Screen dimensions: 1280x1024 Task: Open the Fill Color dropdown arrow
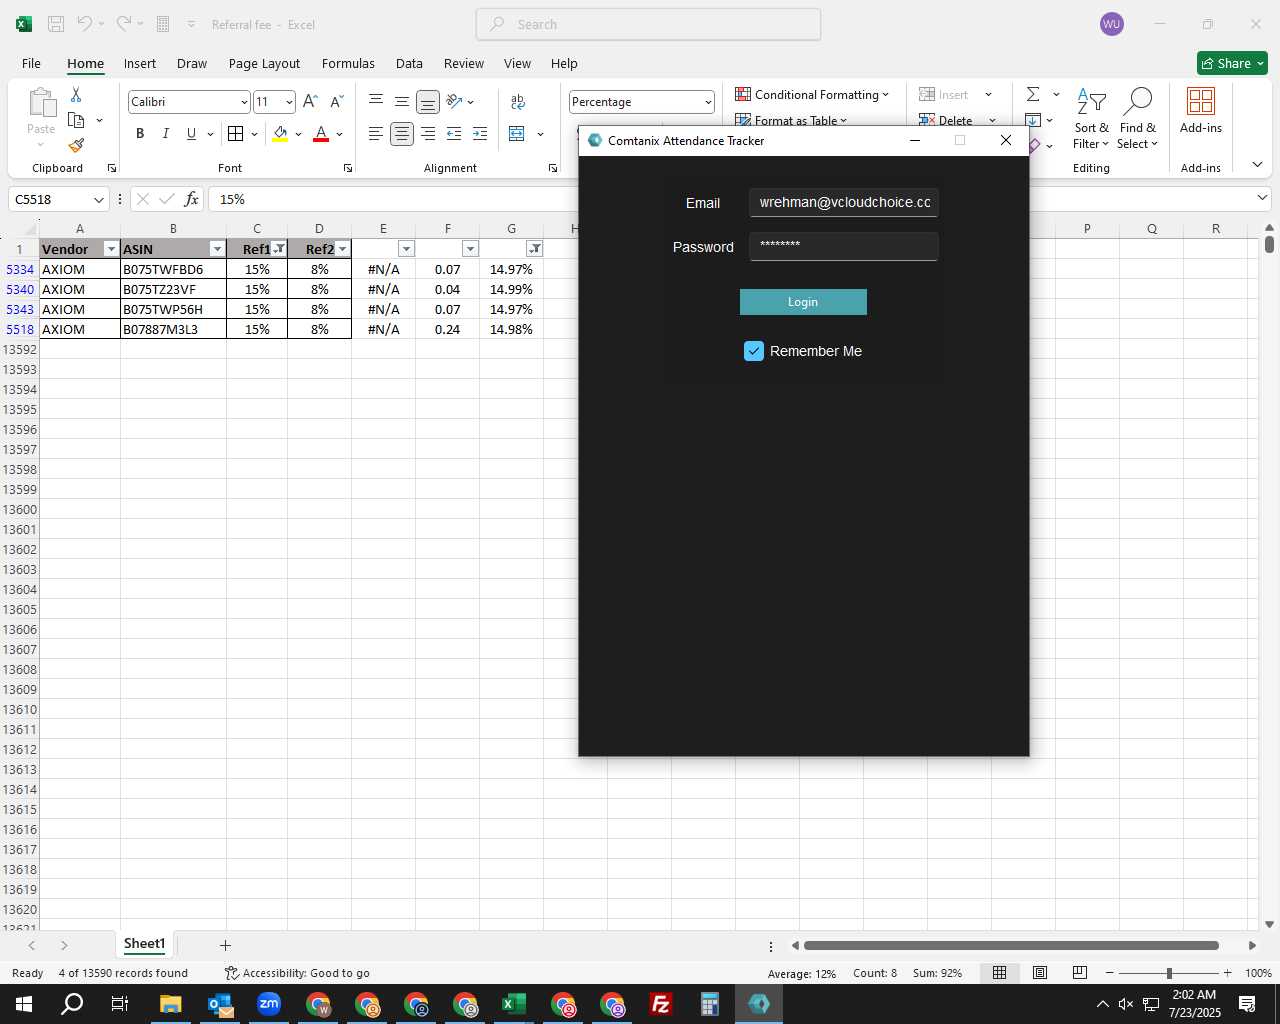click(x=298, y=134)
